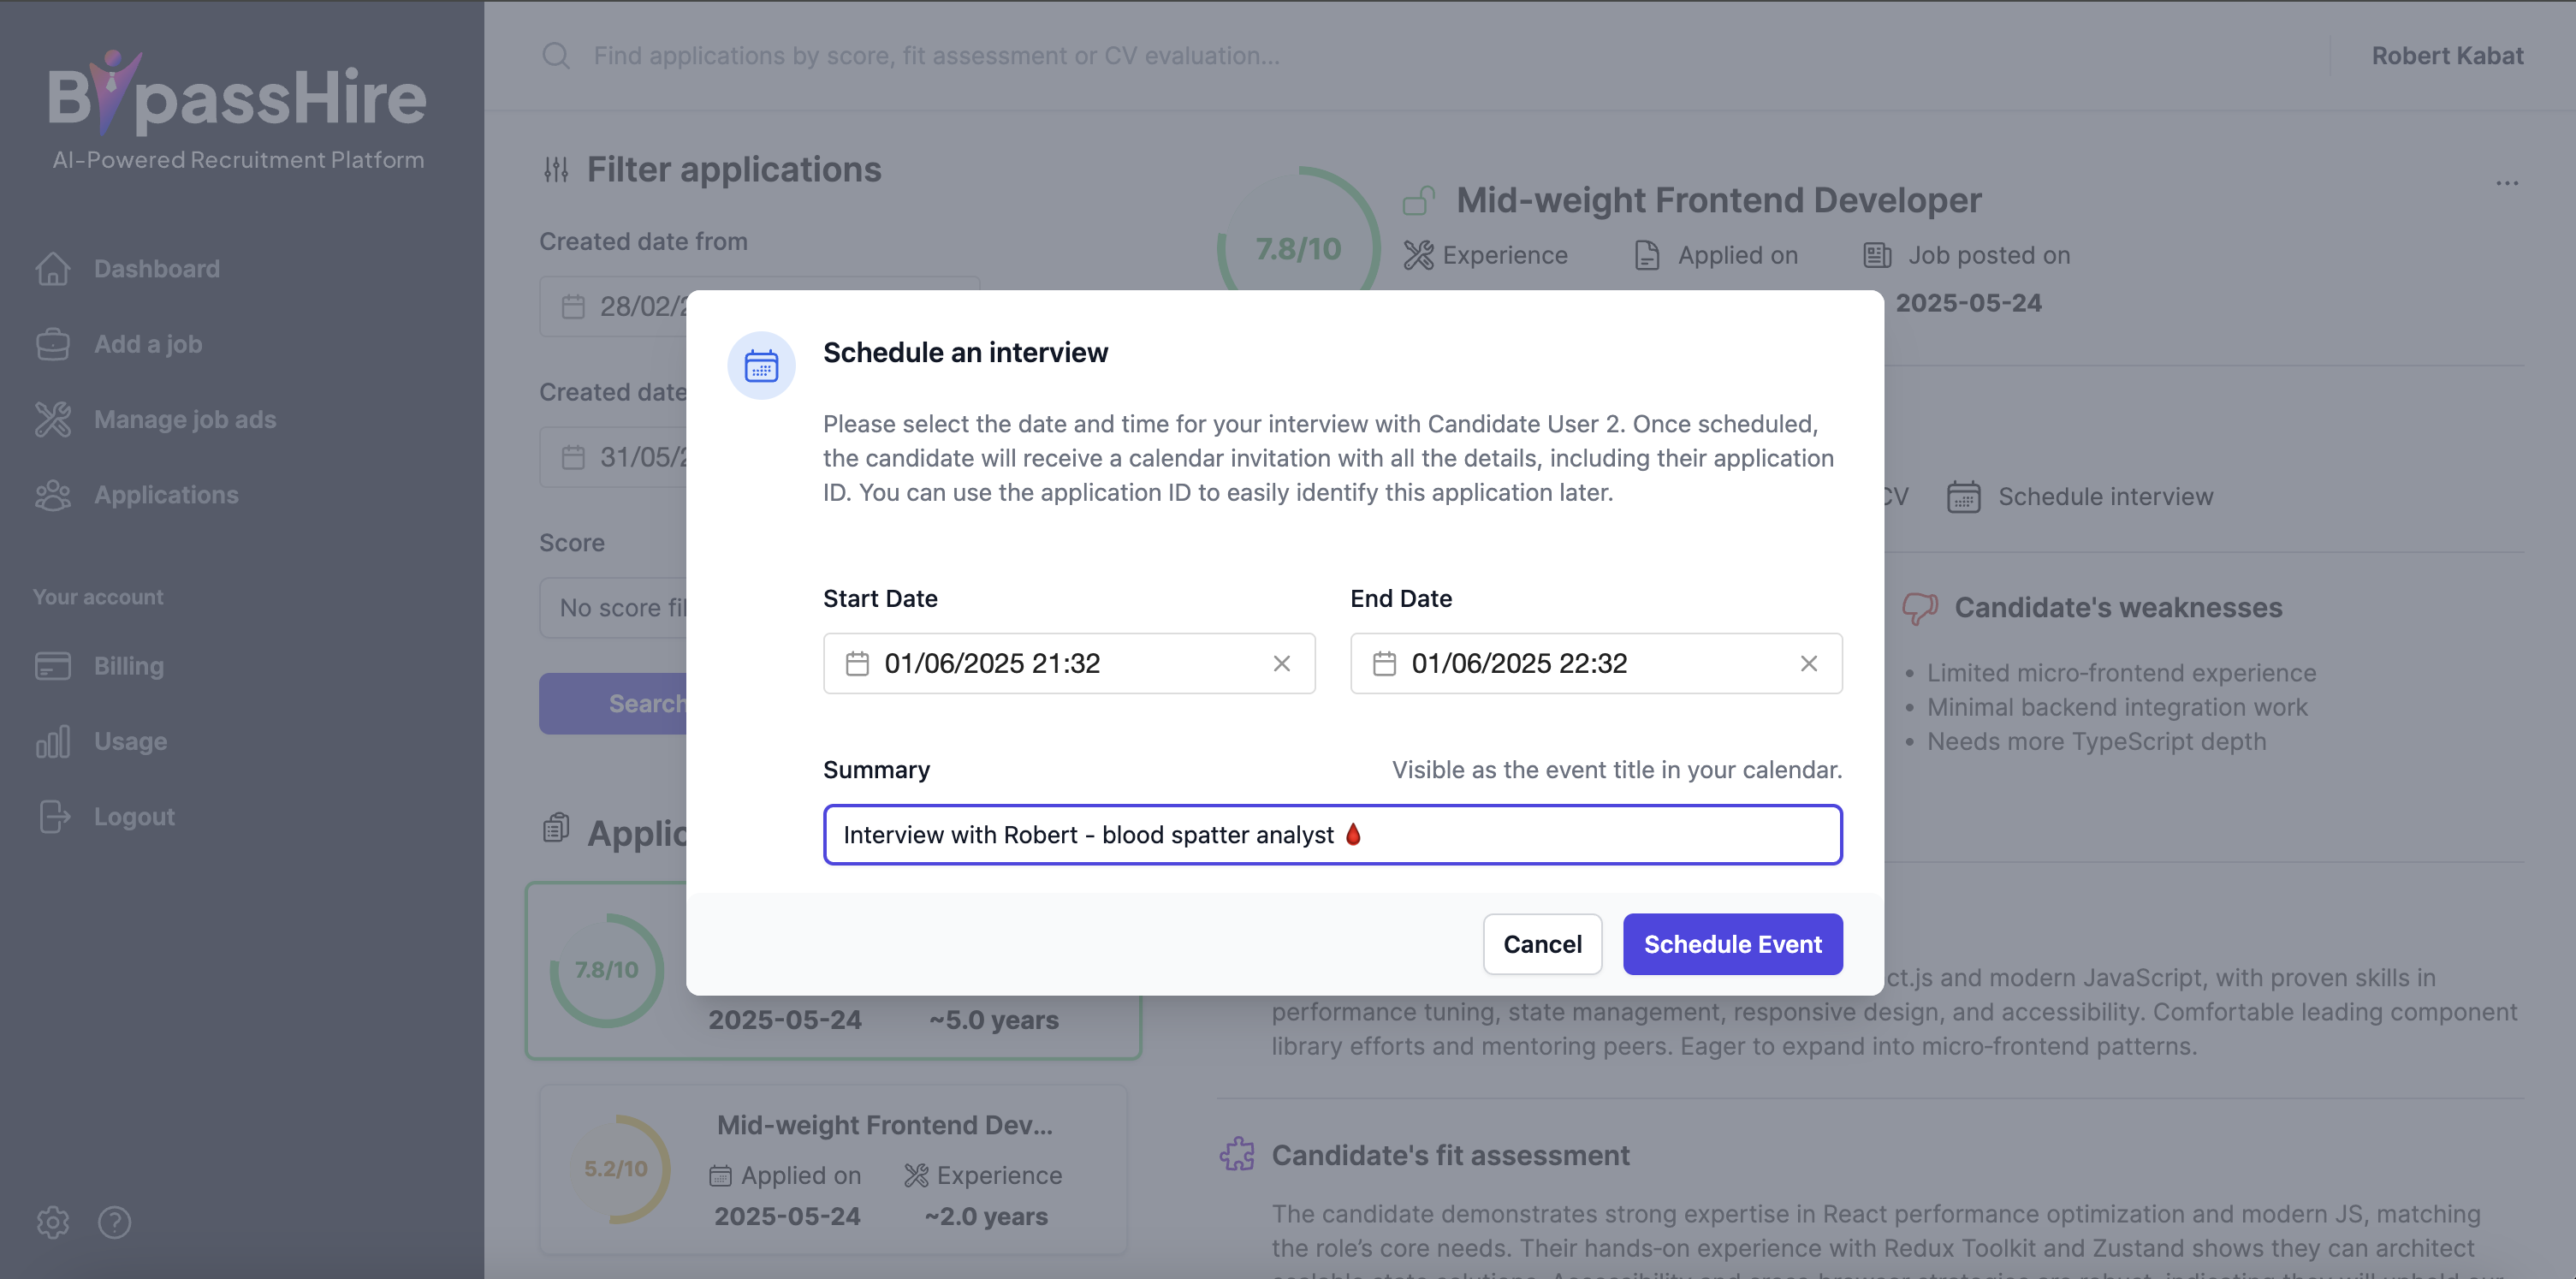Clear the End Date field value
This screenshot has height=1279, width=2576.
pos(1808,663)
